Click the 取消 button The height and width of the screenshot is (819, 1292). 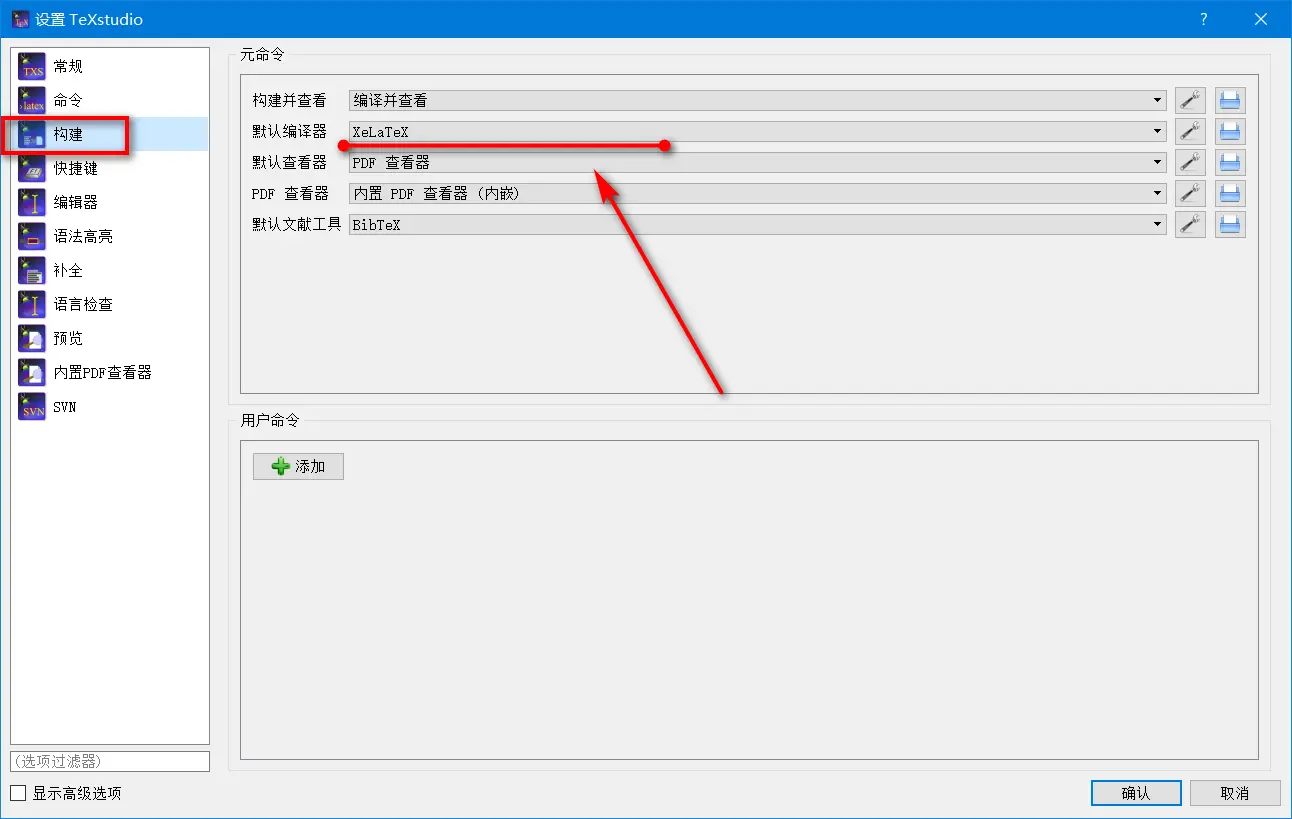pyautogui.click(x=1235, y=793)
